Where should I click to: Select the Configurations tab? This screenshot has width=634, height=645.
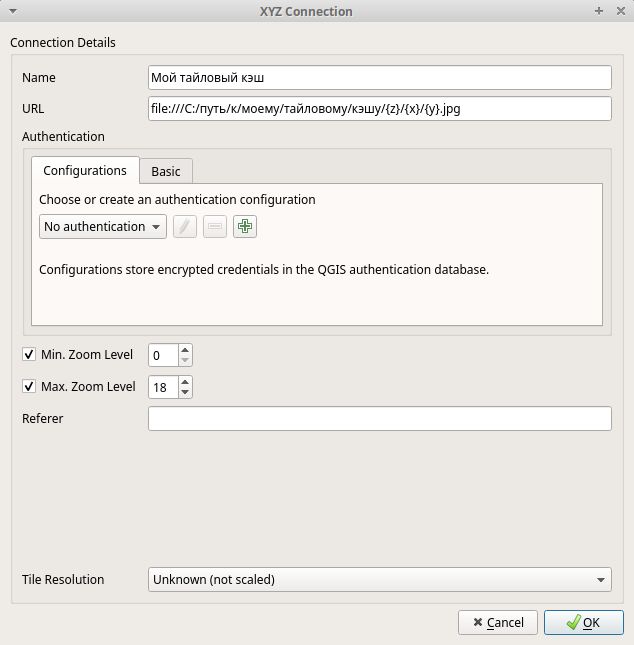[85, 171]
